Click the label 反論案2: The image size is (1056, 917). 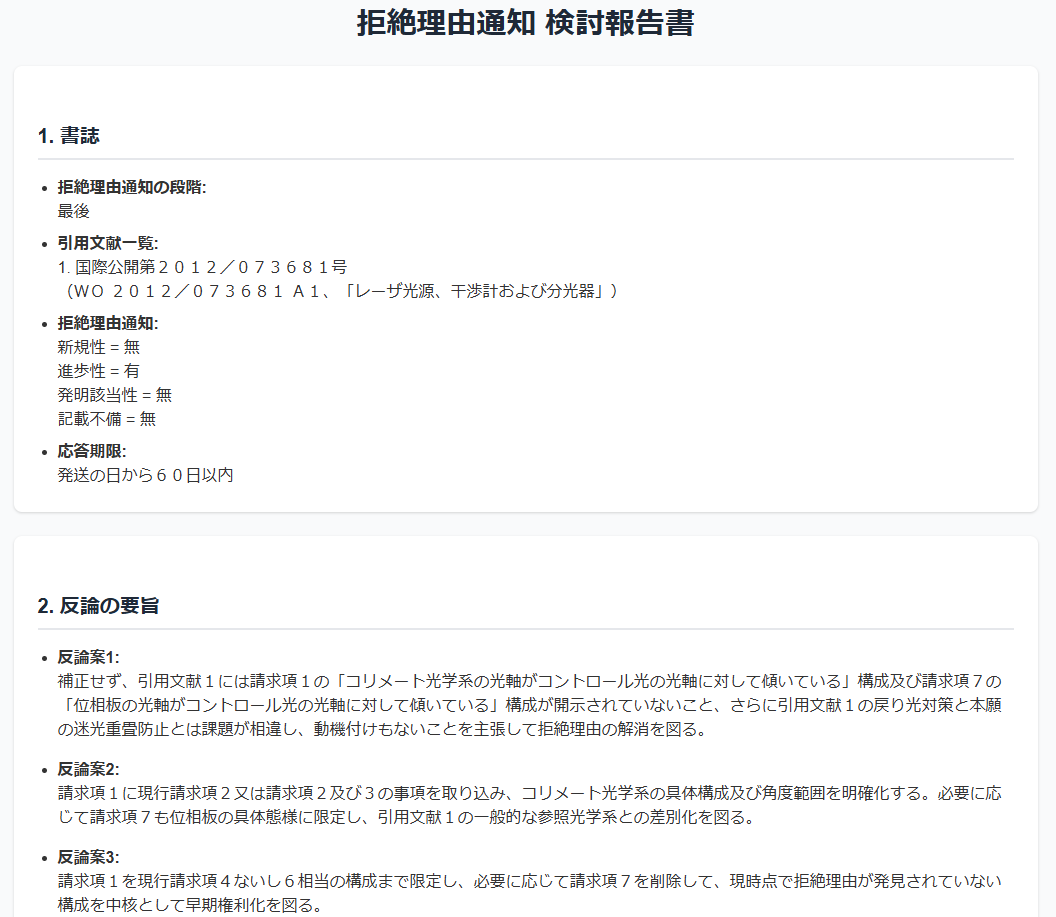tap(88, 769)
